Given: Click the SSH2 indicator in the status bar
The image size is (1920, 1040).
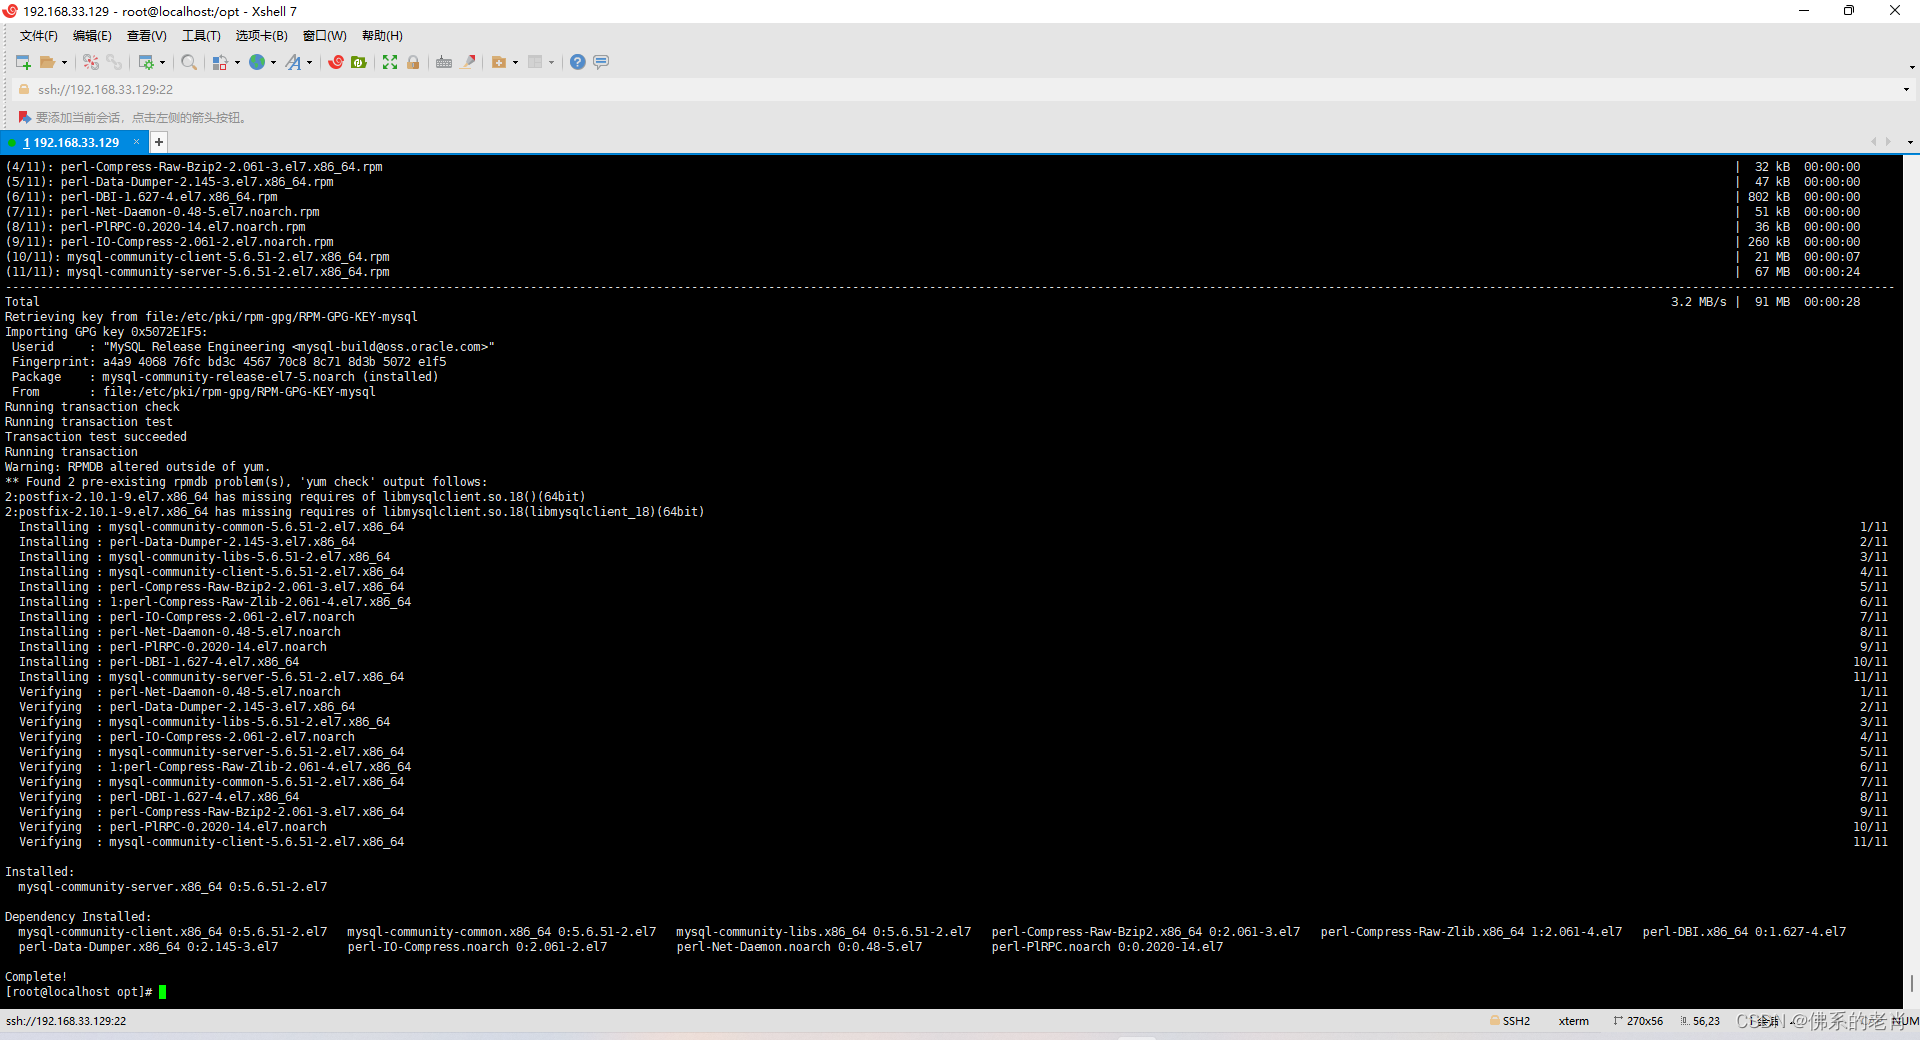Looking at the screenshot, I should click(1516, 1021).
